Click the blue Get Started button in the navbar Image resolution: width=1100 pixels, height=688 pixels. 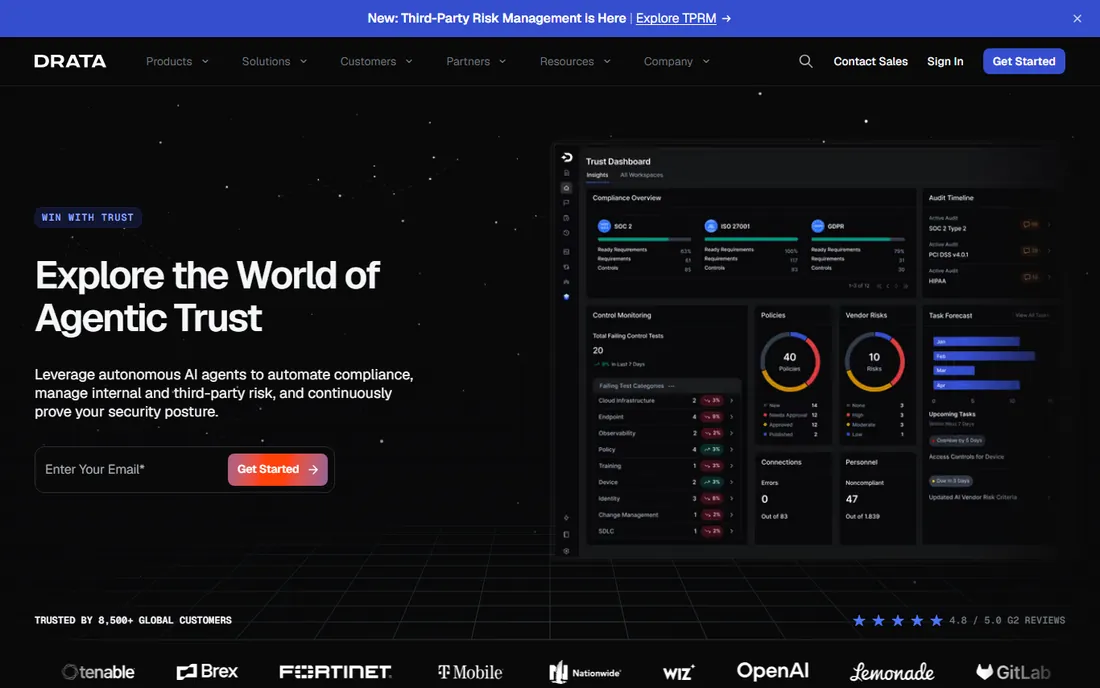(x=1024, y=61)
